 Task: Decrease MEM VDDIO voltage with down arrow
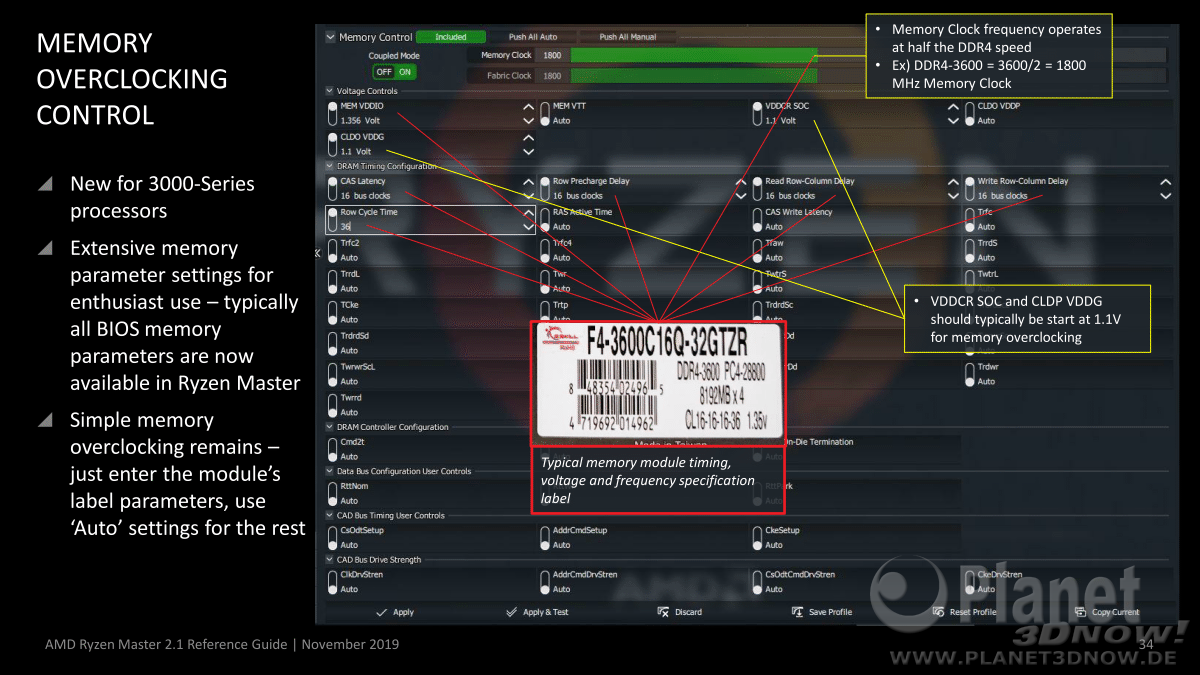[x=529, y=120]
